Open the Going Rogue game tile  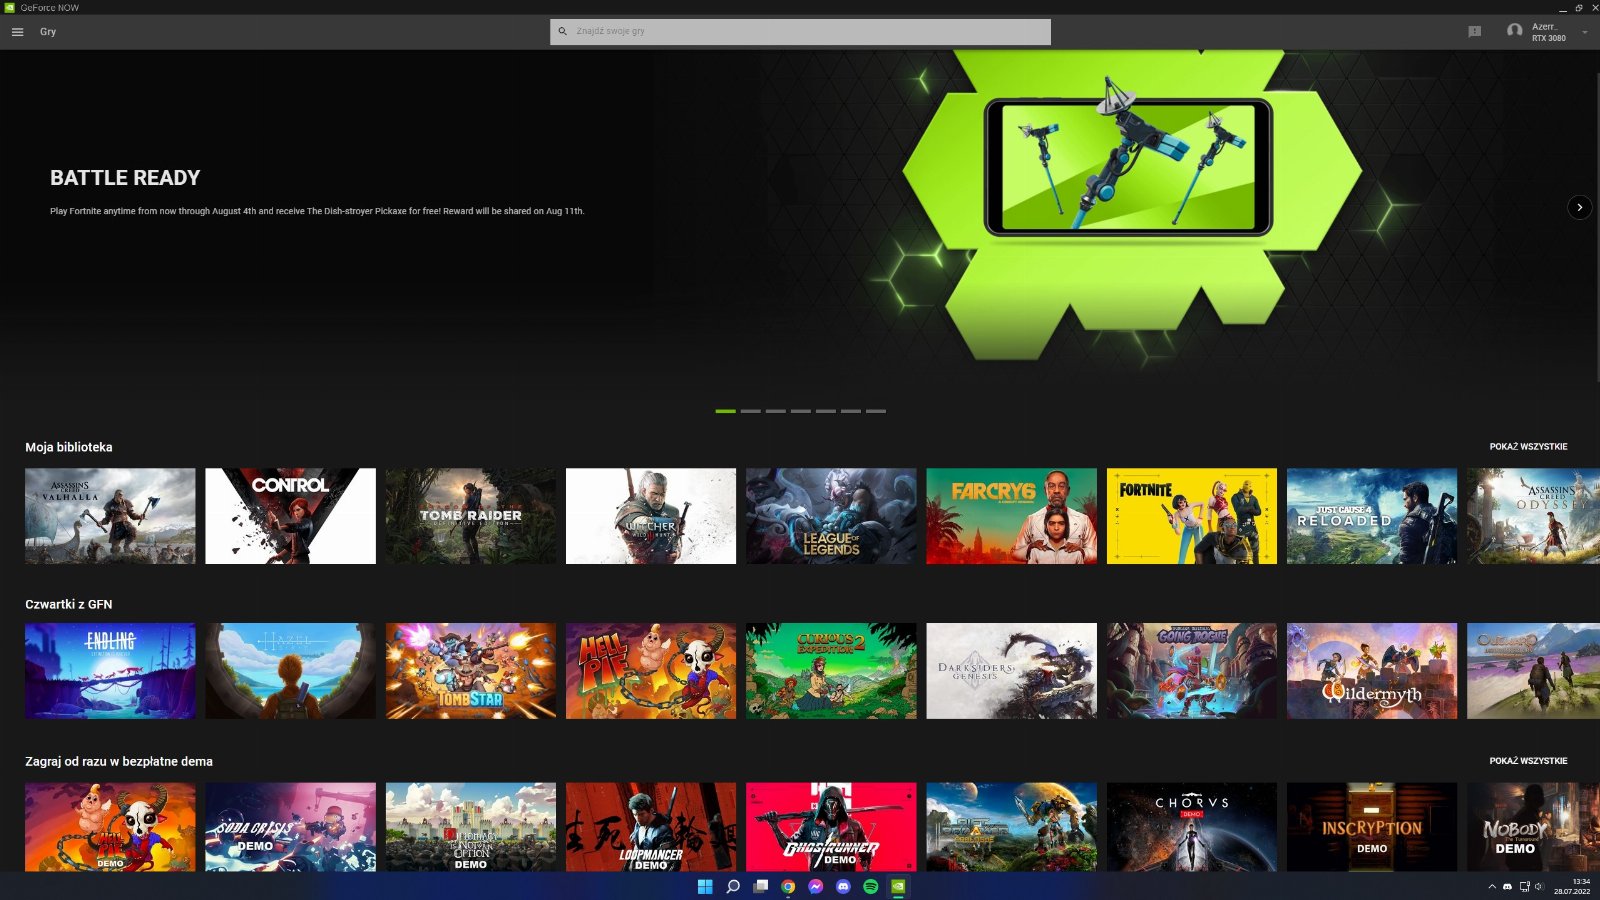click(1192, 671)
